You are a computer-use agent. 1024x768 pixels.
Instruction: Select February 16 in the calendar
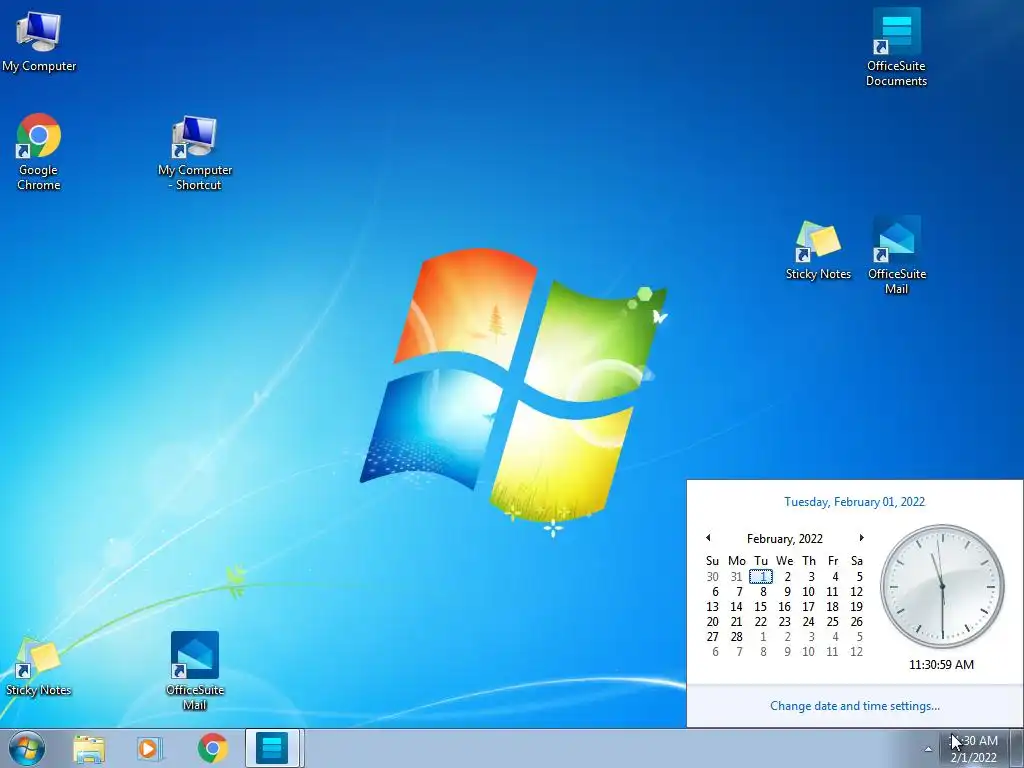[784, 607]
